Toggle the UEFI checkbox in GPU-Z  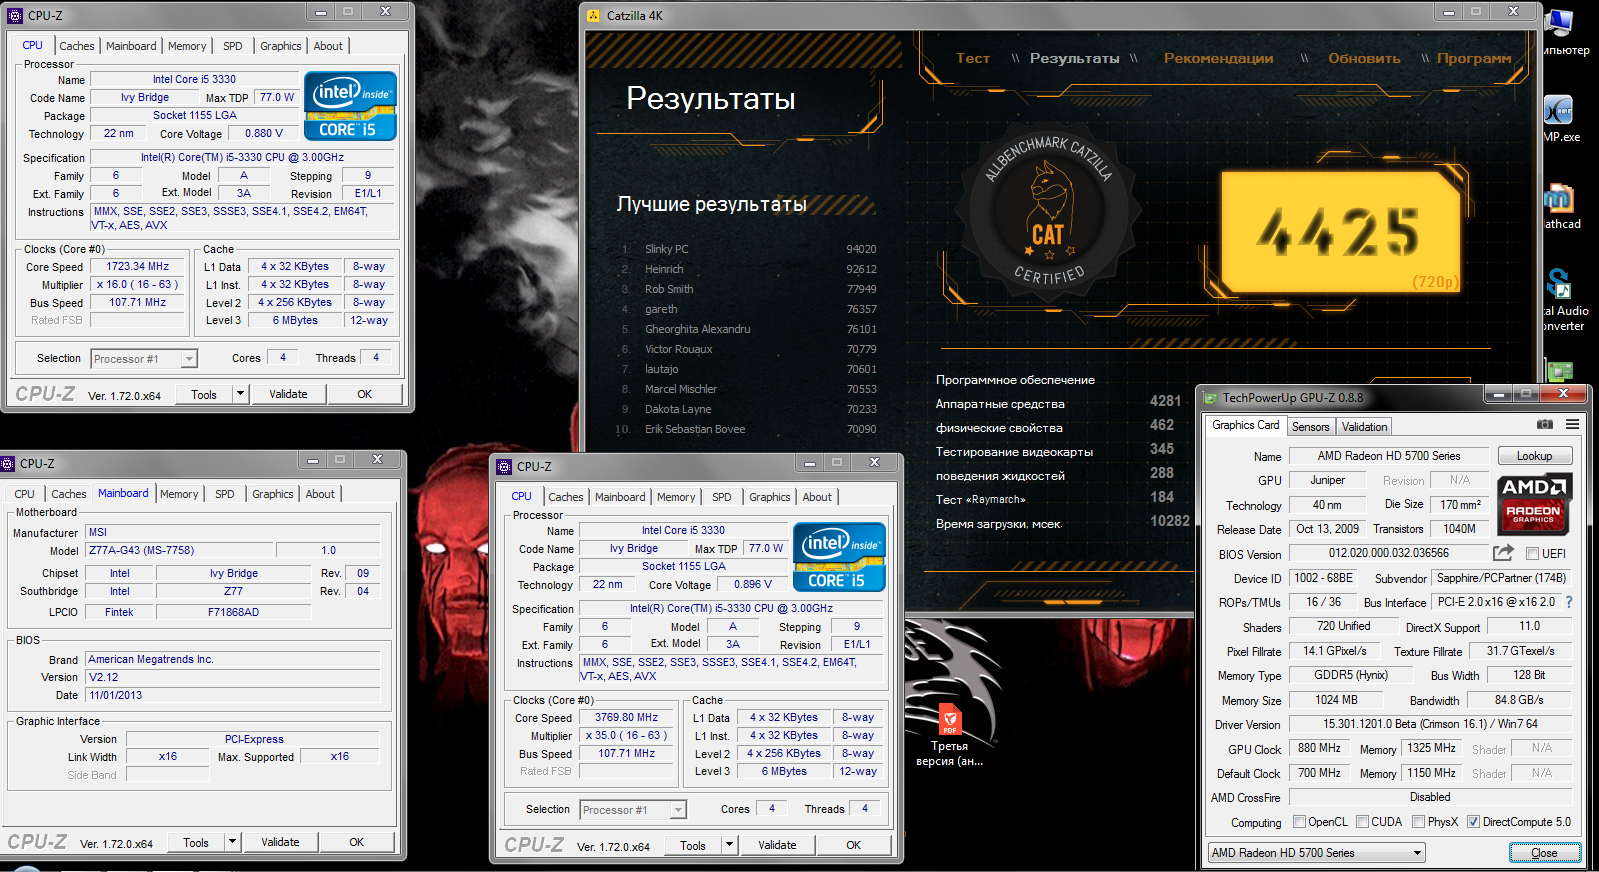coord(1532,553)
